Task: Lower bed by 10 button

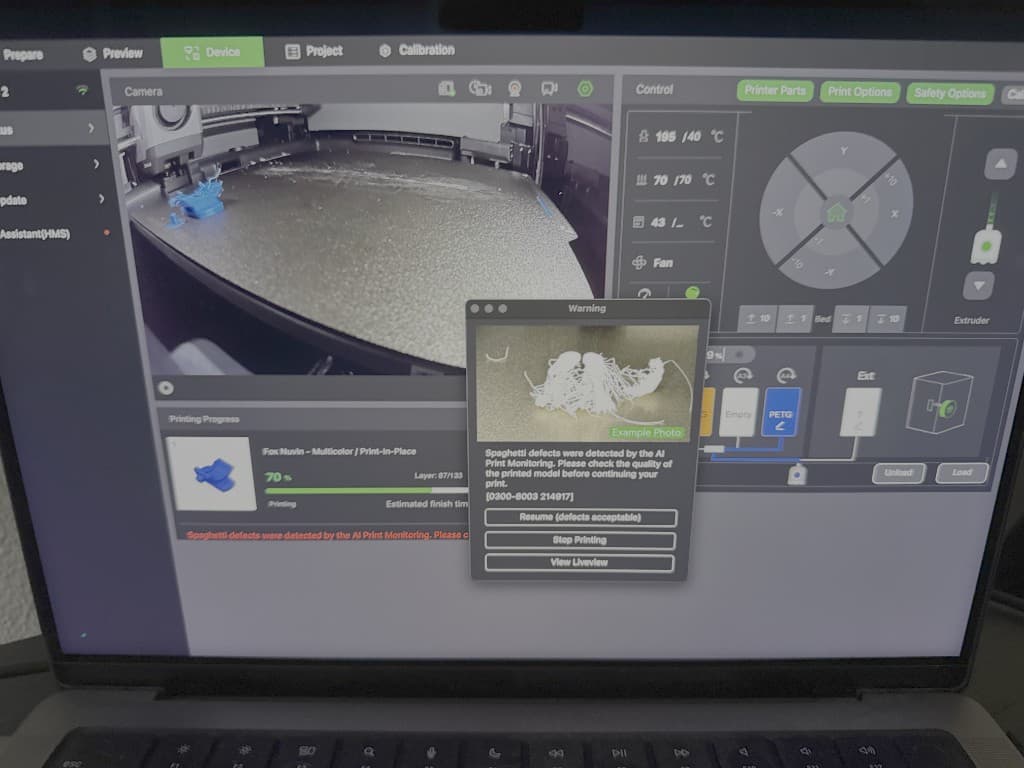Action: coord(888,319)
